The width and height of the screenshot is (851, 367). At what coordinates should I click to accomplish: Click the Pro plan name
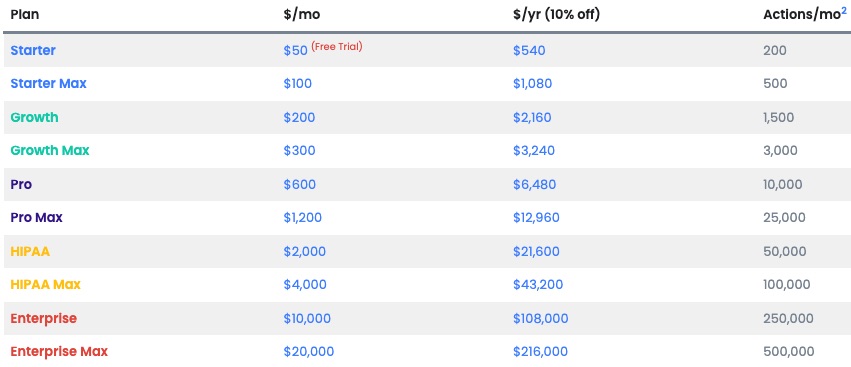coord(21,184)
